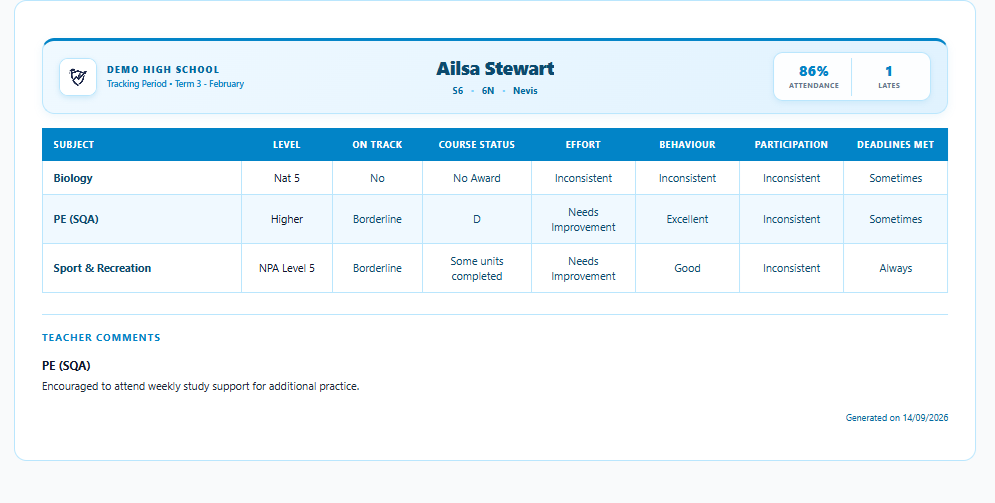Click PE (SQA) On Track Borderline cell
The height and width of the screenshot is (503, 995).
pos(378,219)
